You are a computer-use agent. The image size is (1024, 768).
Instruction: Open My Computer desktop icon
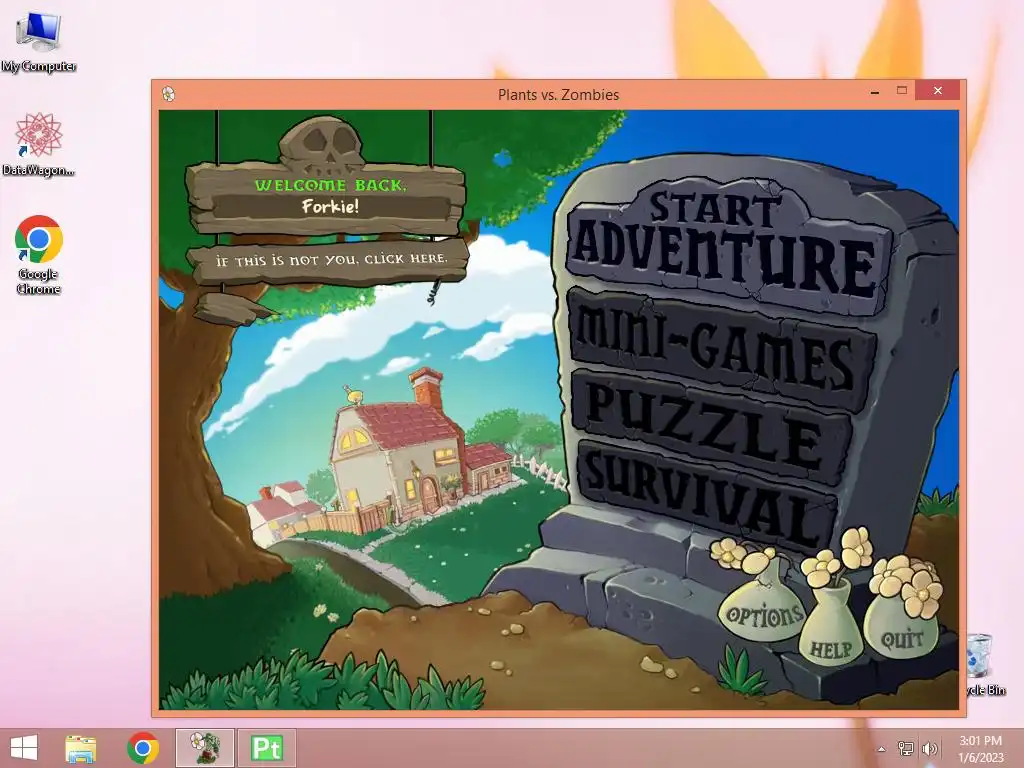[x=39, y=41]
